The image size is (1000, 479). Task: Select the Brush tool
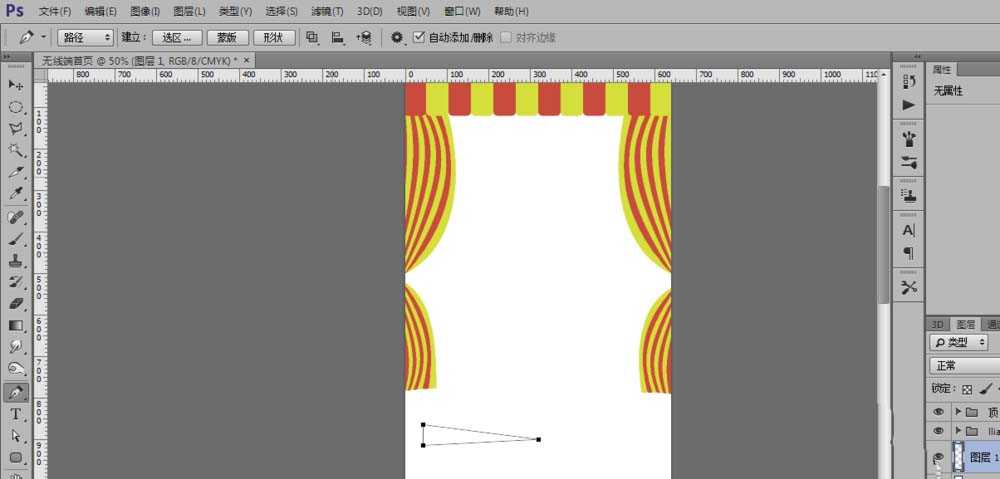pyautogui.click(x=16, y=238)
